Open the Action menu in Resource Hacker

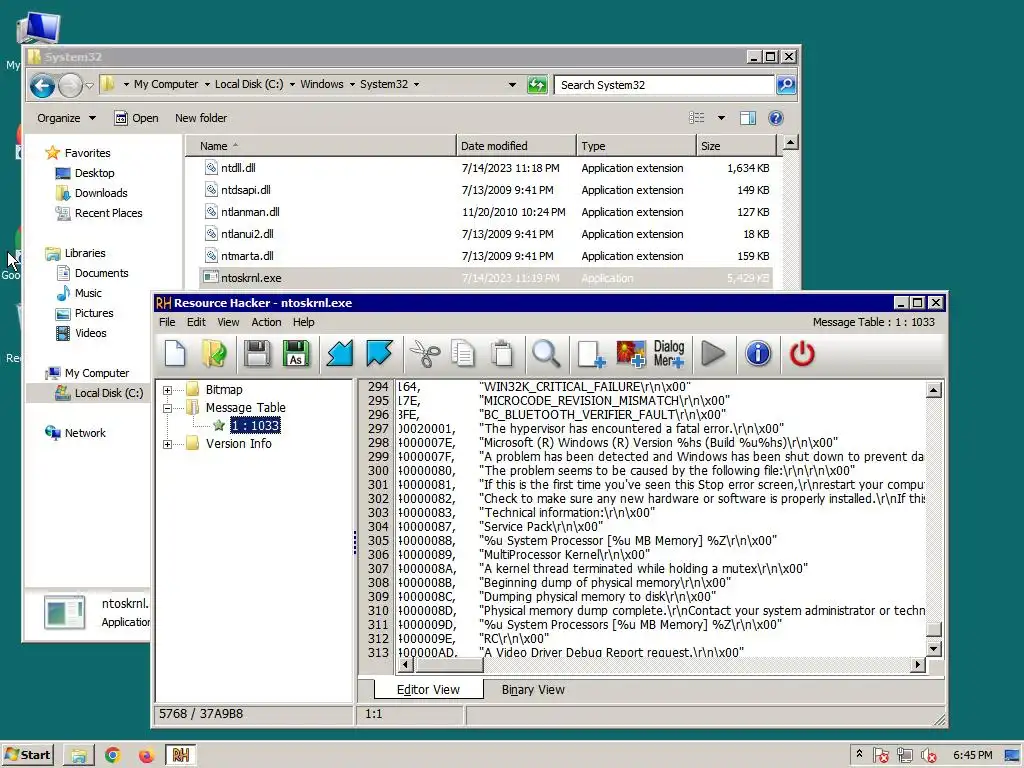pos(266,322)
